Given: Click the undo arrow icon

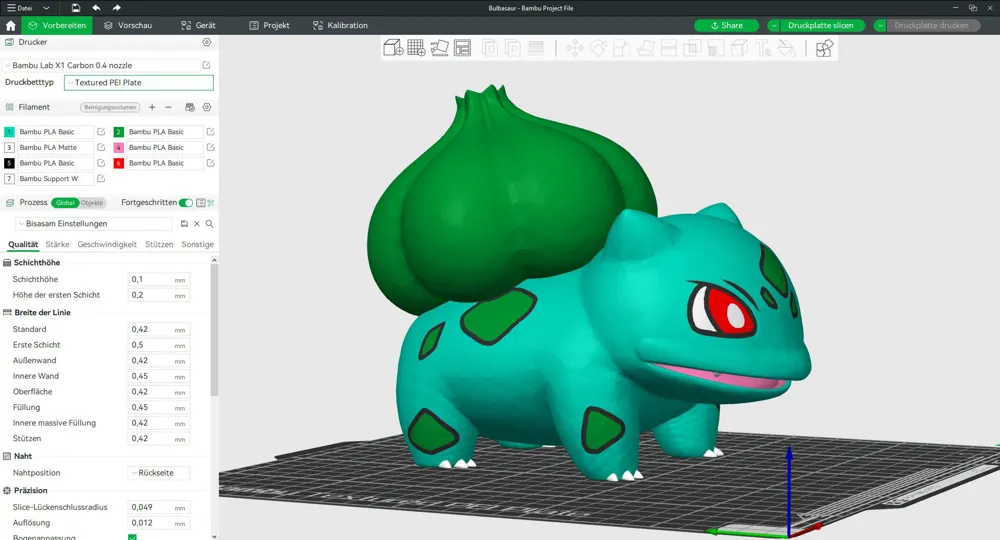Looking at the screenshot, I should pyautogui.click(x=96, y=8).
